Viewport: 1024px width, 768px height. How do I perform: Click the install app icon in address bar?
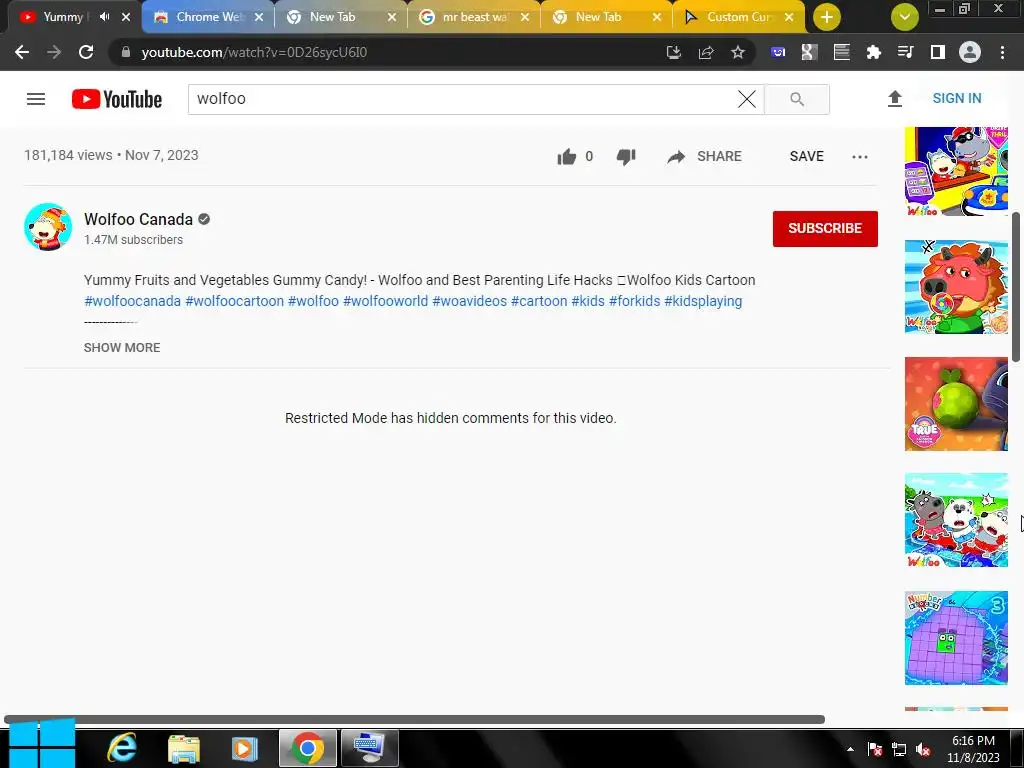click(674, 52)
